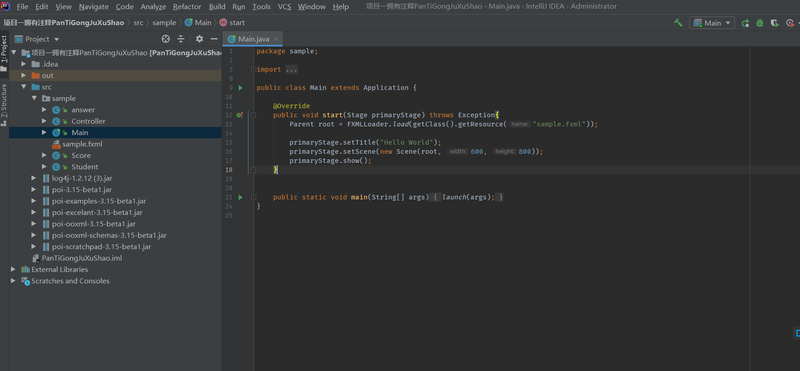The height and width of the screenshot is (371, 800).
Task: Expand the .idea folder arrow
Action: pos(23,64)
